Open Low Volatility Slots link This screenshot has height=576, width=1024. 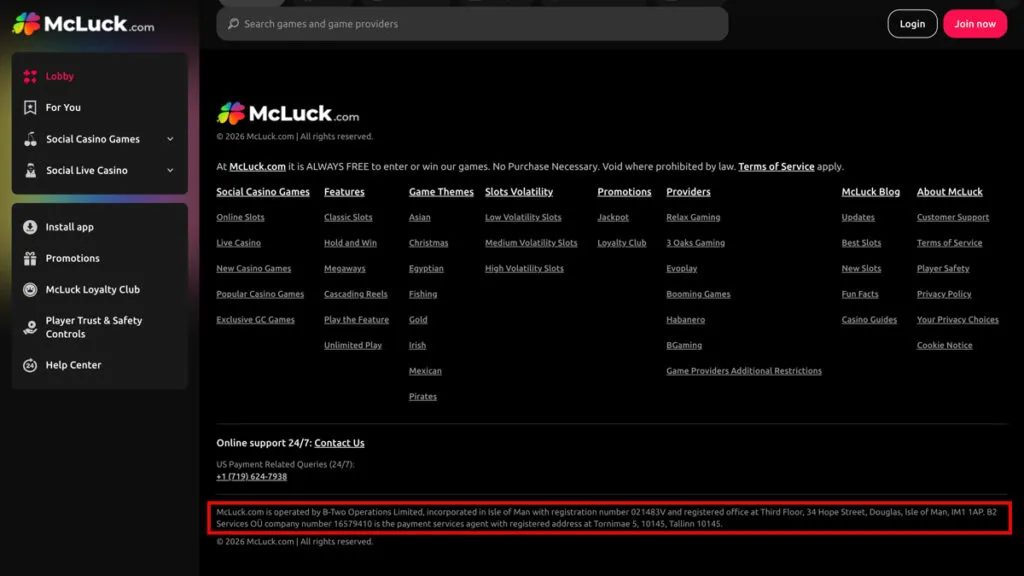click(x=523, y=217)
